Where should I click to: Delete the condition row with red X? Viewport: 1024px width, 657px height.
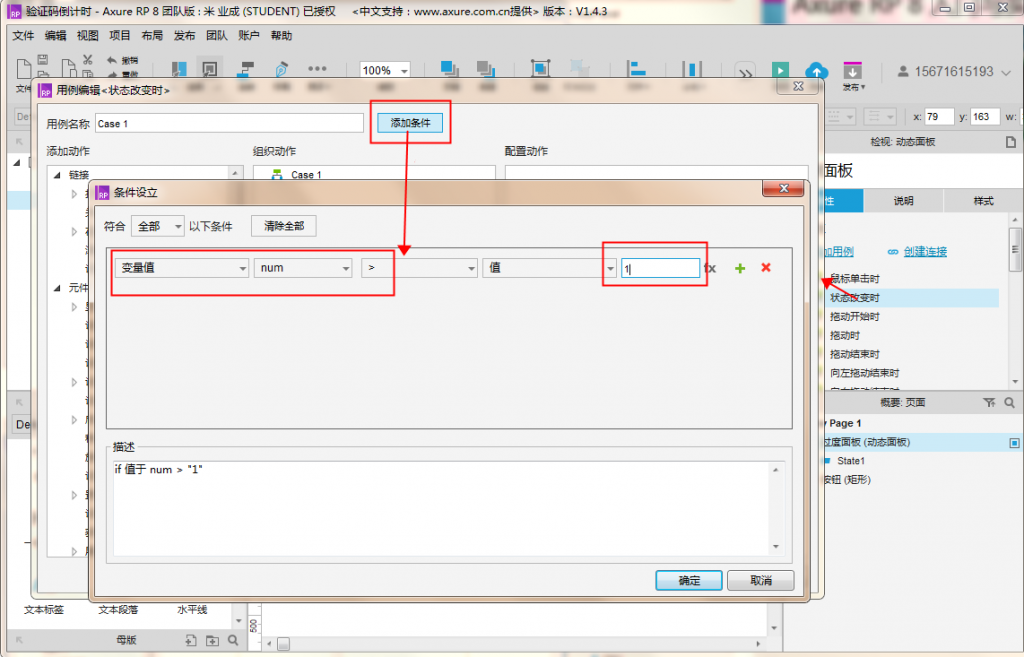[x=766, y=268]
